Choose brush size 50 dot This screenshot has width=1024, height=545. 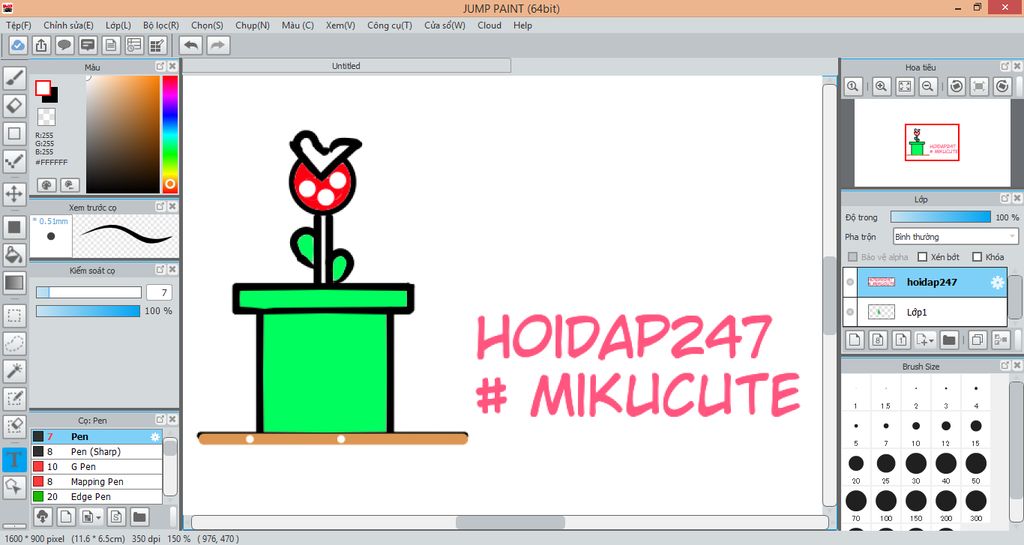[x=976, y=464]
